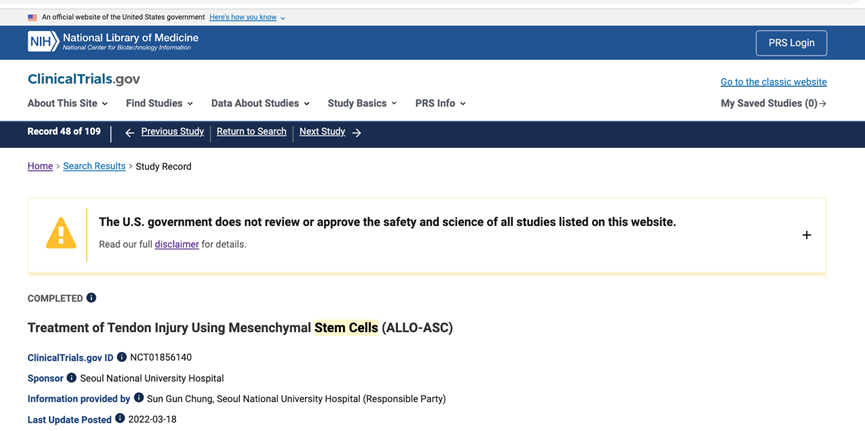Screen dimensions: 865x431
Task: Click info icon beside ClinicalTrials.gov ID
Action: pos(122,357)
